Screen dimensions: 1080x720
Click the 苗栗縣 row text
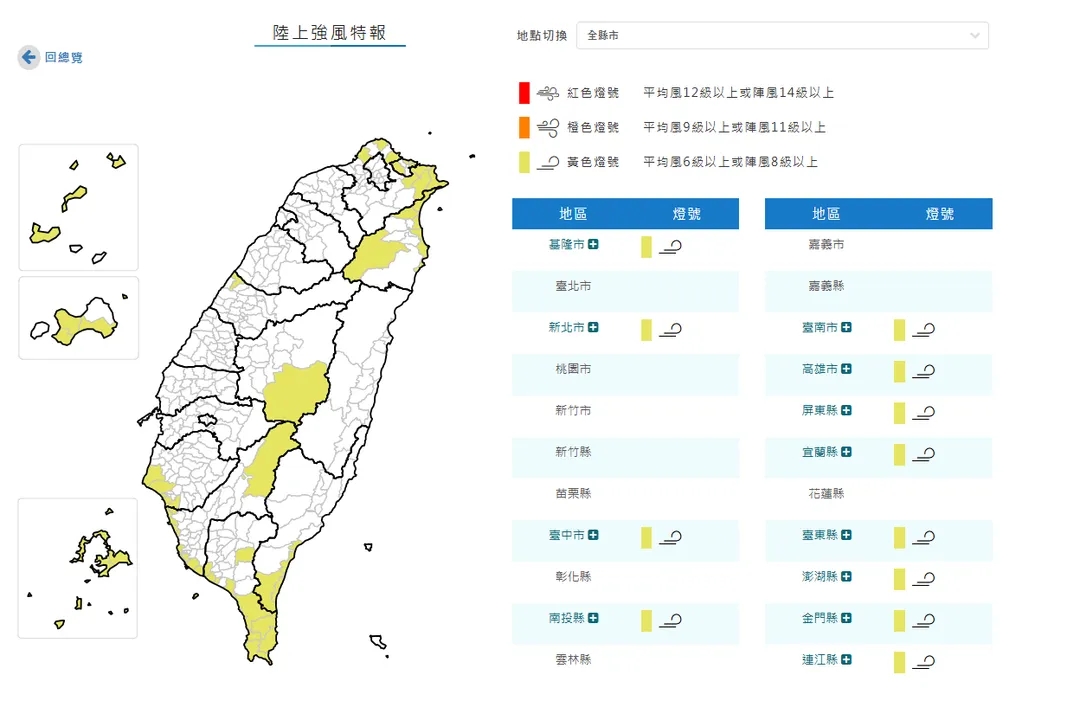(x=573, y=493)
